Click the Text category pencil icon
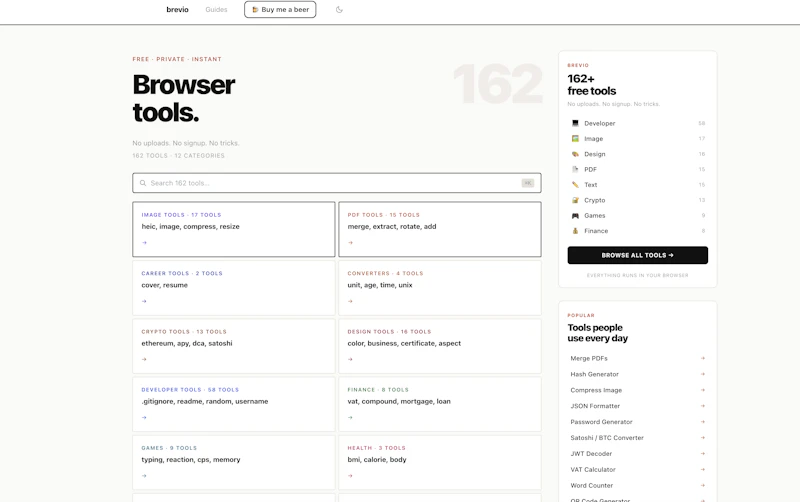The width and height of the screenshot is (800, 502). tap(576, 184)
